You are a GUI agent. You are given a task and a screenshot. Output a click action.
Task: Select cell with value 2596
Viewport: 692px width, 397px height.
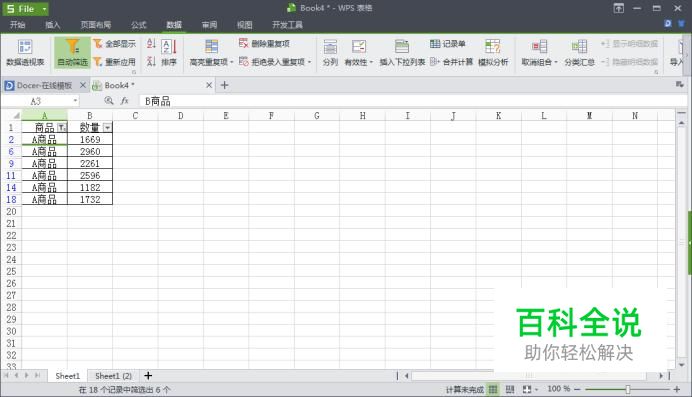(x=90, y=175)
